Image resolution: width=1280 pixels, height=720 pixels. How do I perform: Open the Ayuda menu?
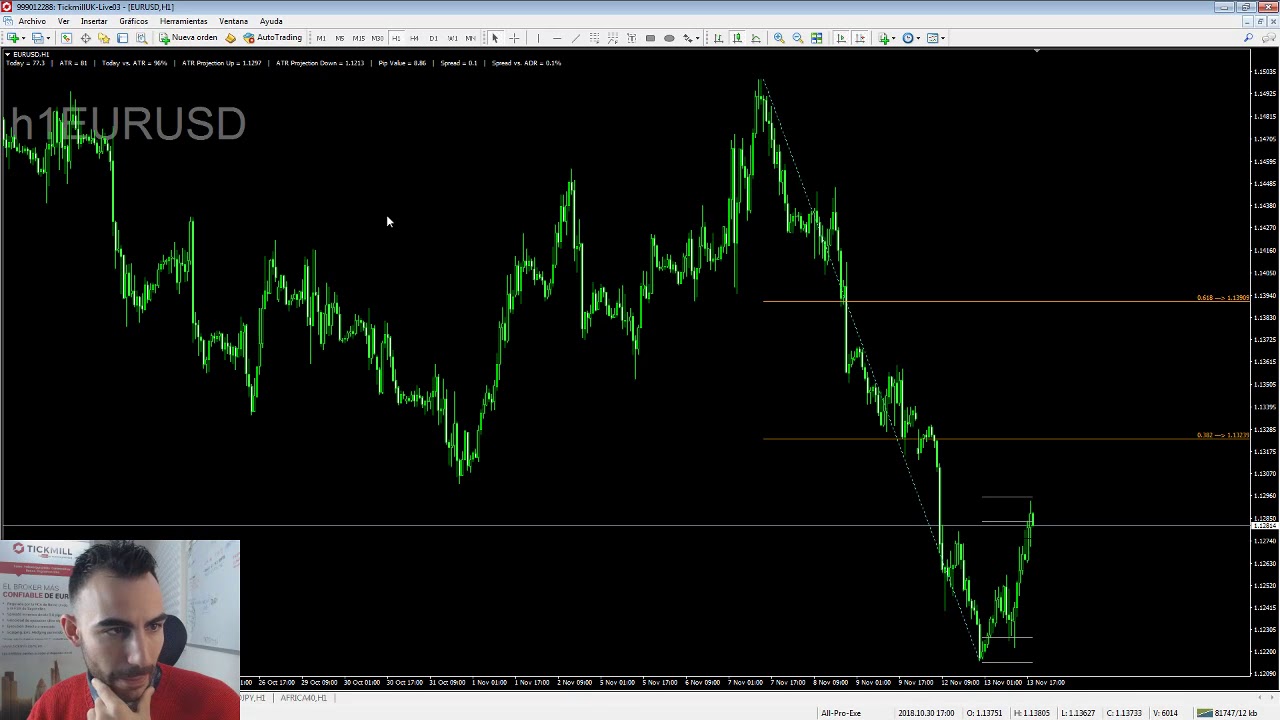tap(271, 21)
